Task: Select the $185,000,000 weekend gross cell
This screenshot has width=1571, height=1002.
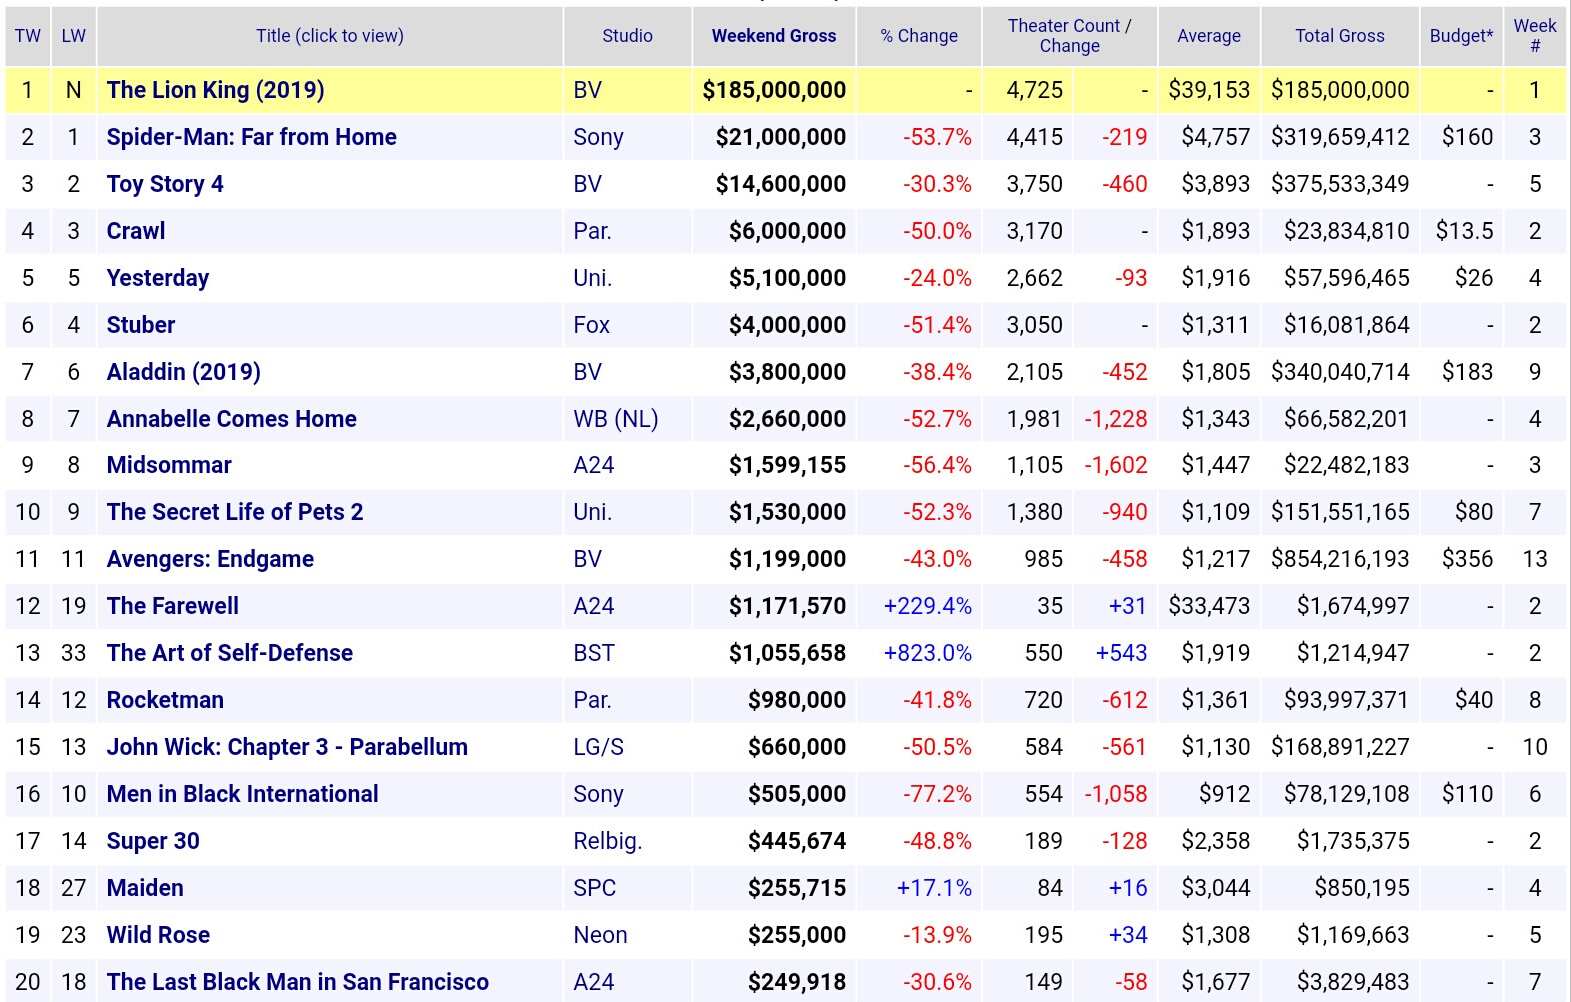Action: tap(774, 90)
